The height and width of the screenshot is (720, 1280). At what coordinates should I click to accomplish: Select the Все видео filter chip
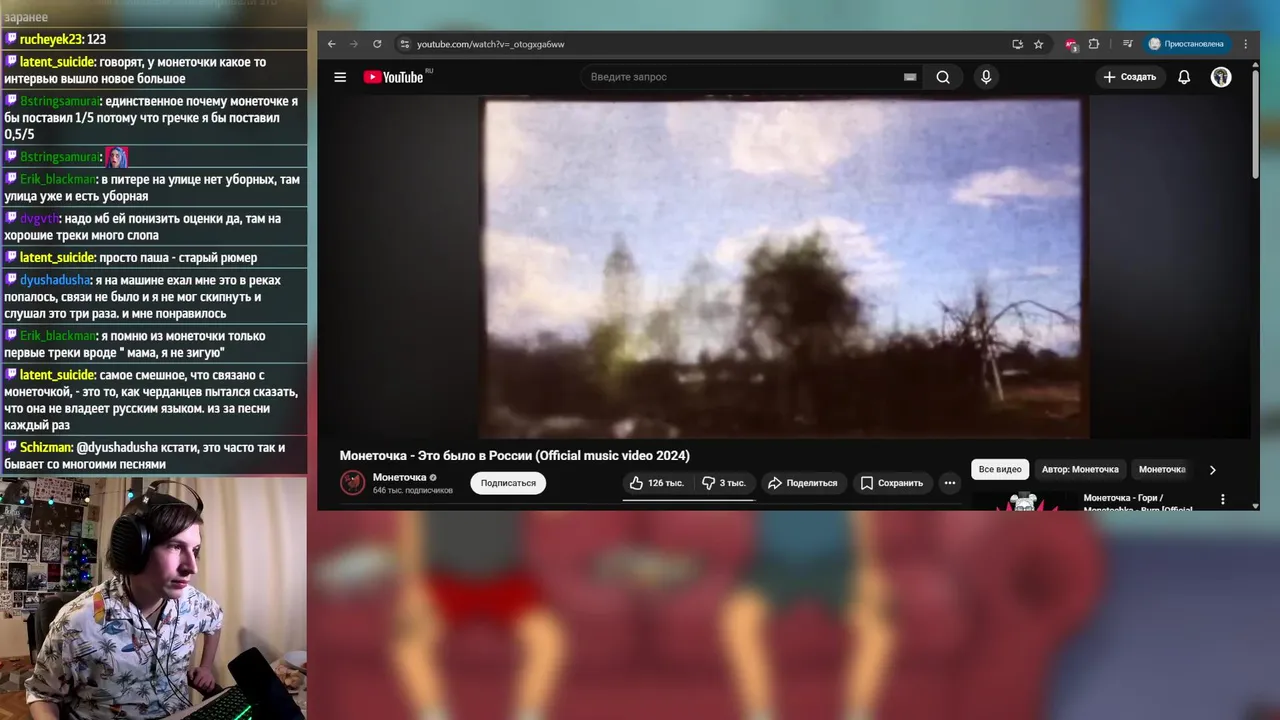click(1000, 469)
